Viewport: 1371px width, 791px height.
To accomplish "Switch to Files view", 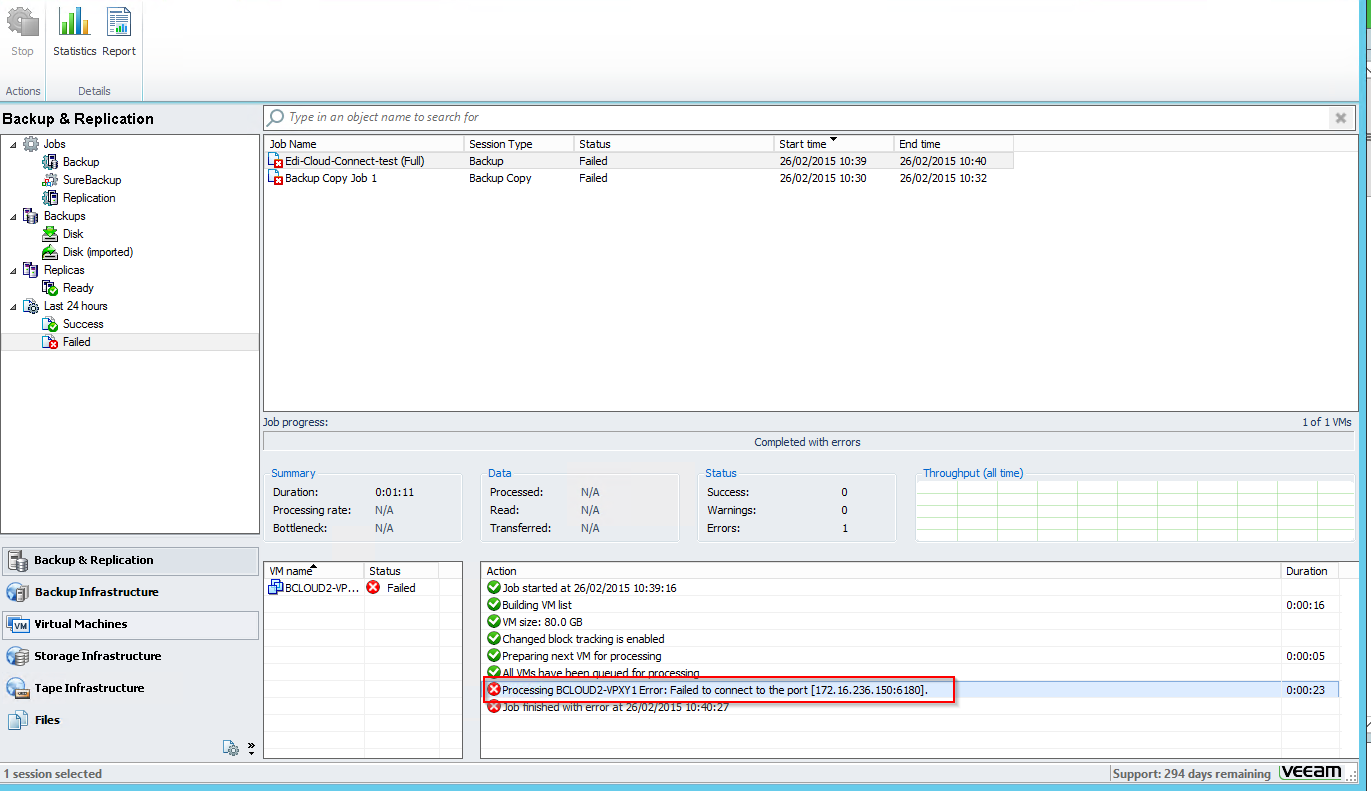I will tap(130, 720).
